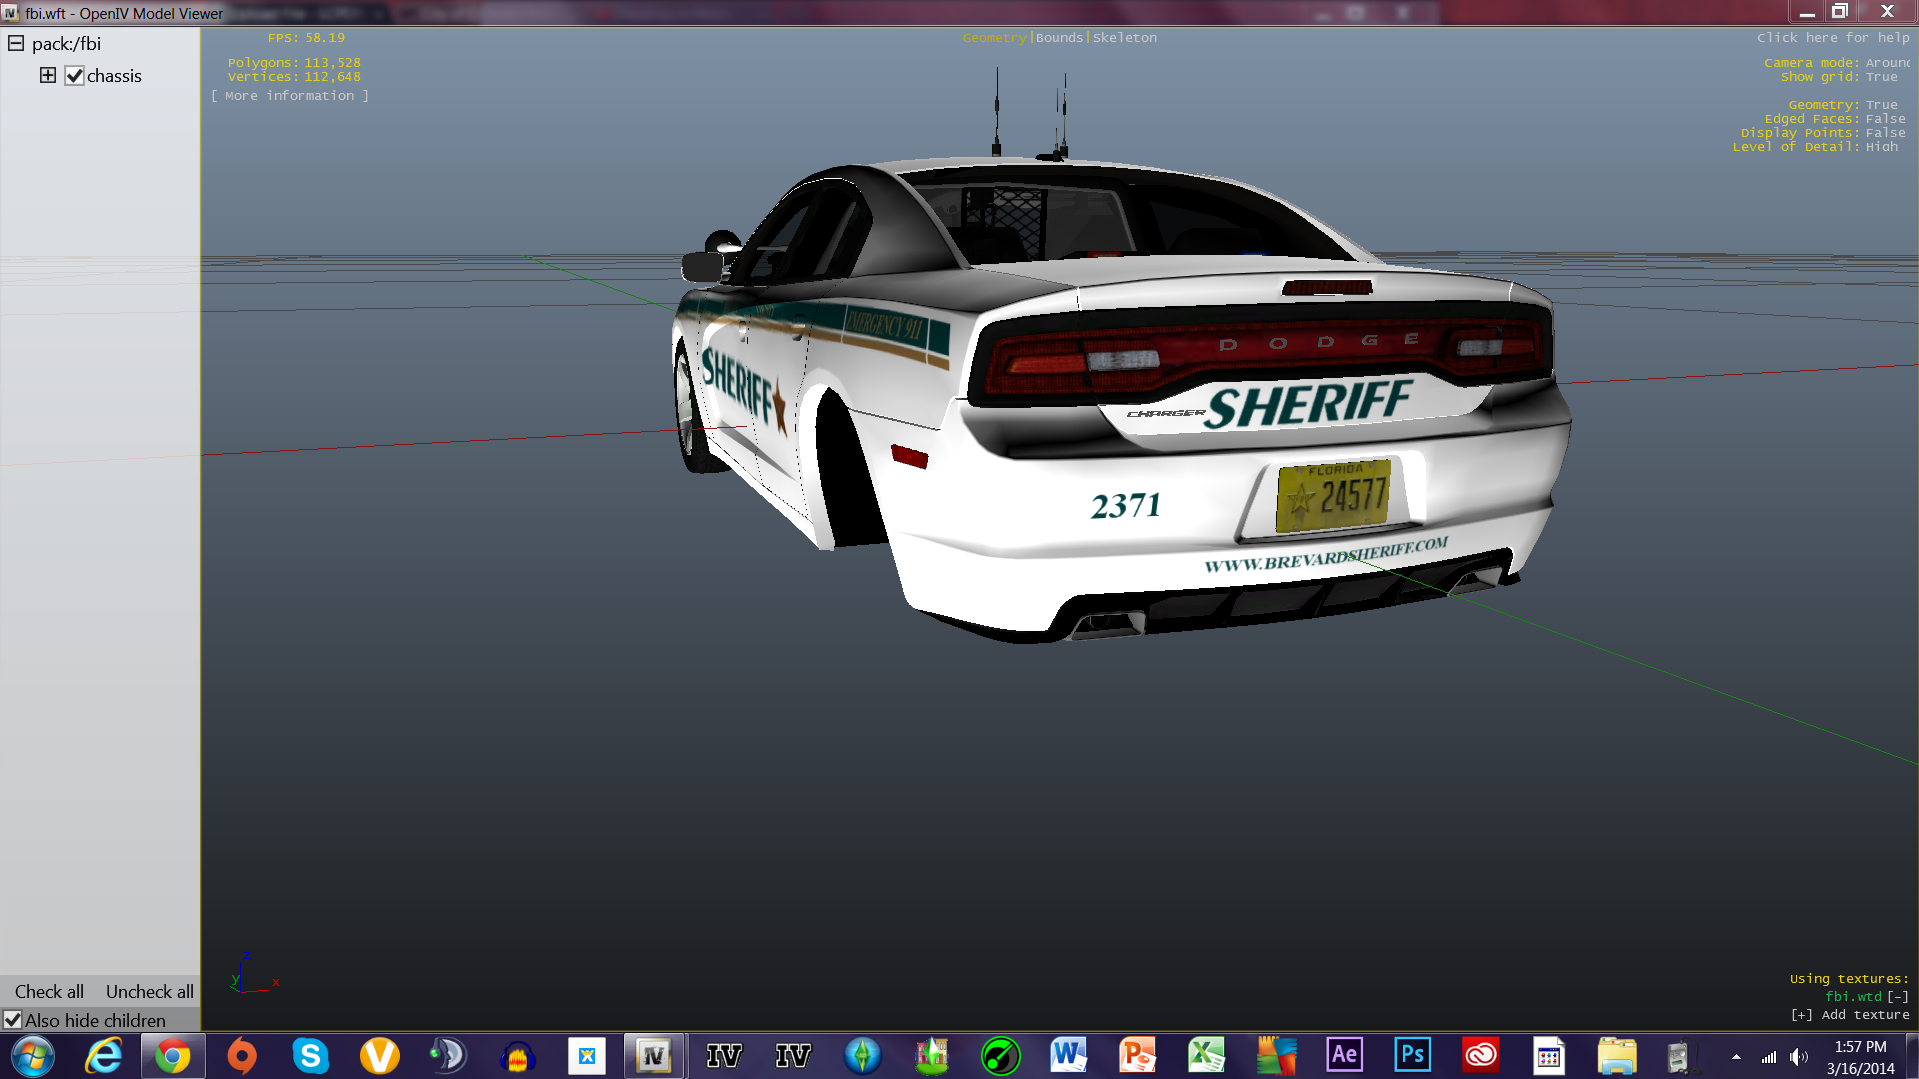Toggle the 'Also hide children' checkbox
The image size is (1919, 1079).
pyautogui.click(x=13, y=1020)
